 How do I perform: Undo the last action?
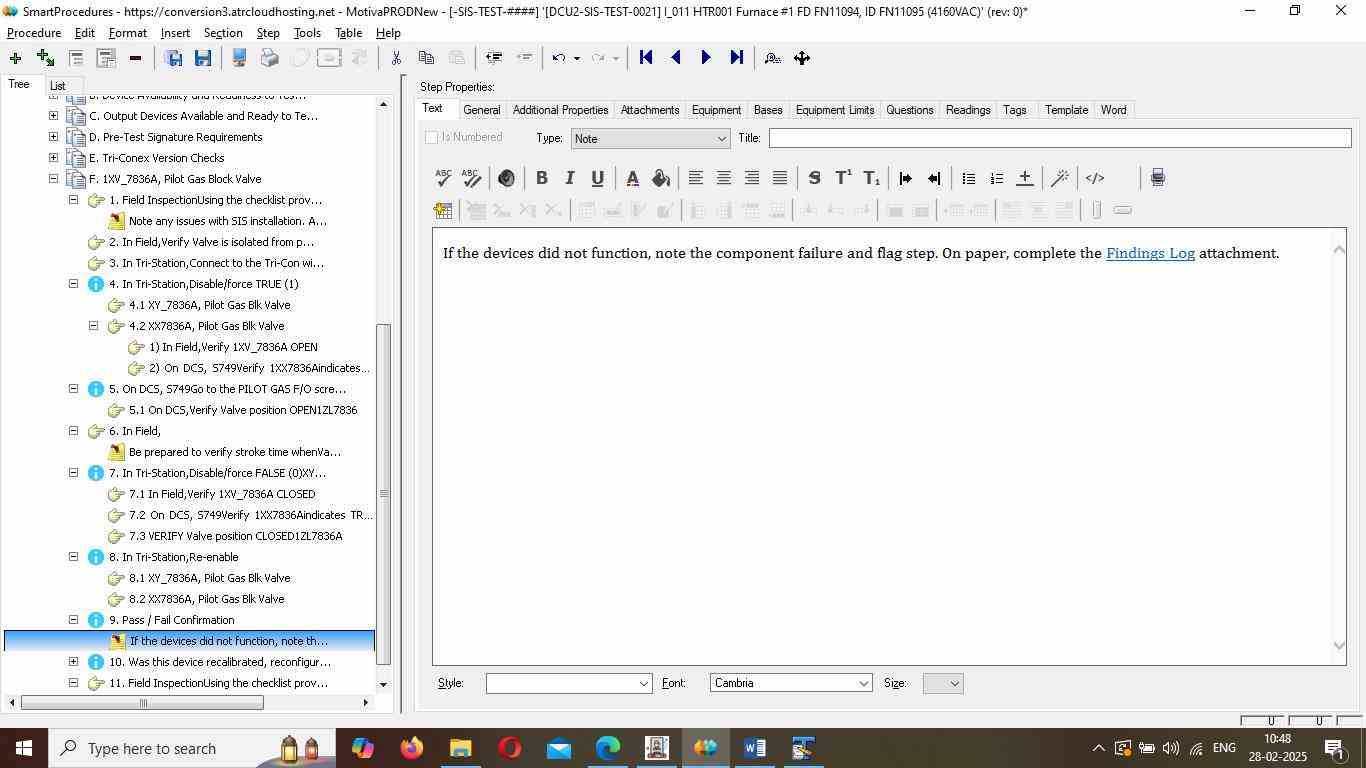(x=560, y=58)
